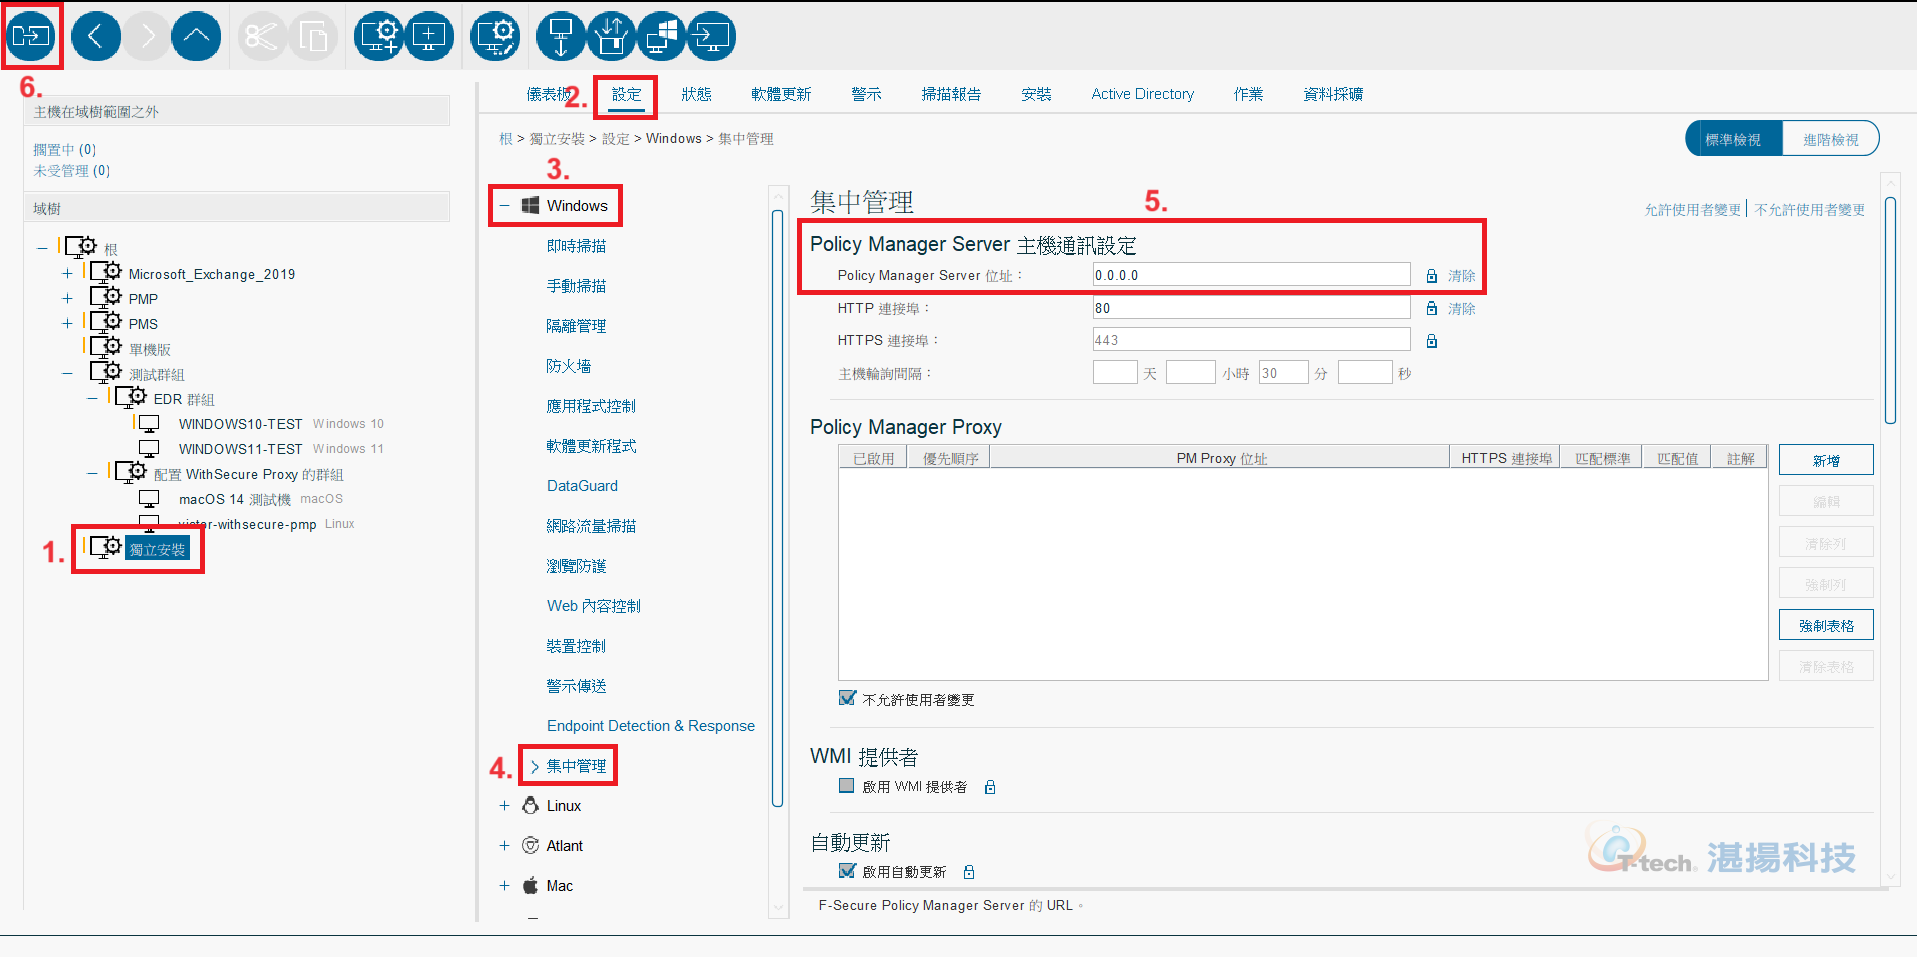Select the 根 root domain in tree
The image size is (1917, 957).
pos(111,249)
